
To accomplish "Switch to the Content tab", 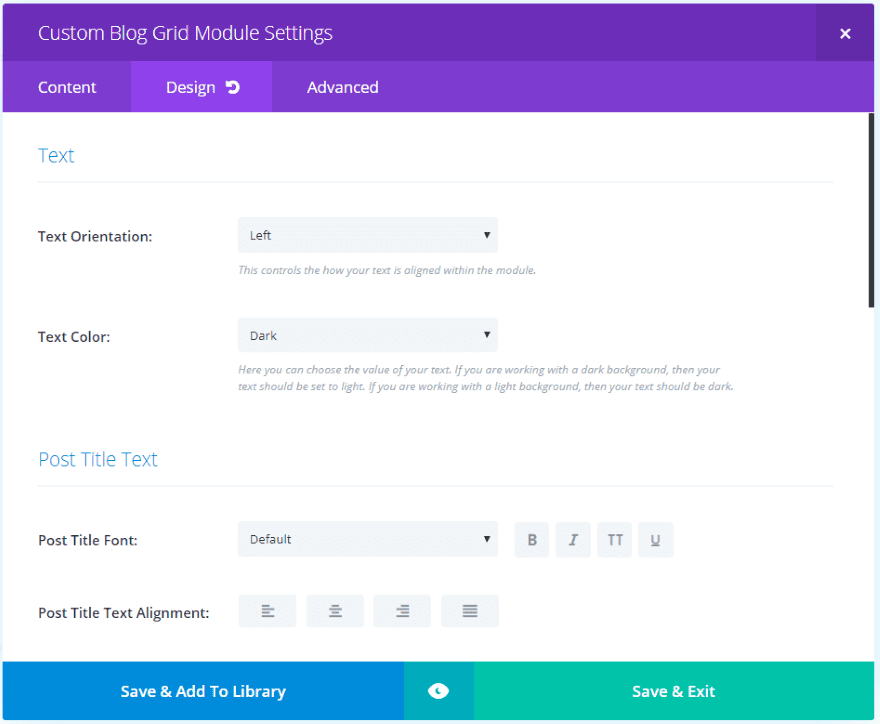I will 67,87.
